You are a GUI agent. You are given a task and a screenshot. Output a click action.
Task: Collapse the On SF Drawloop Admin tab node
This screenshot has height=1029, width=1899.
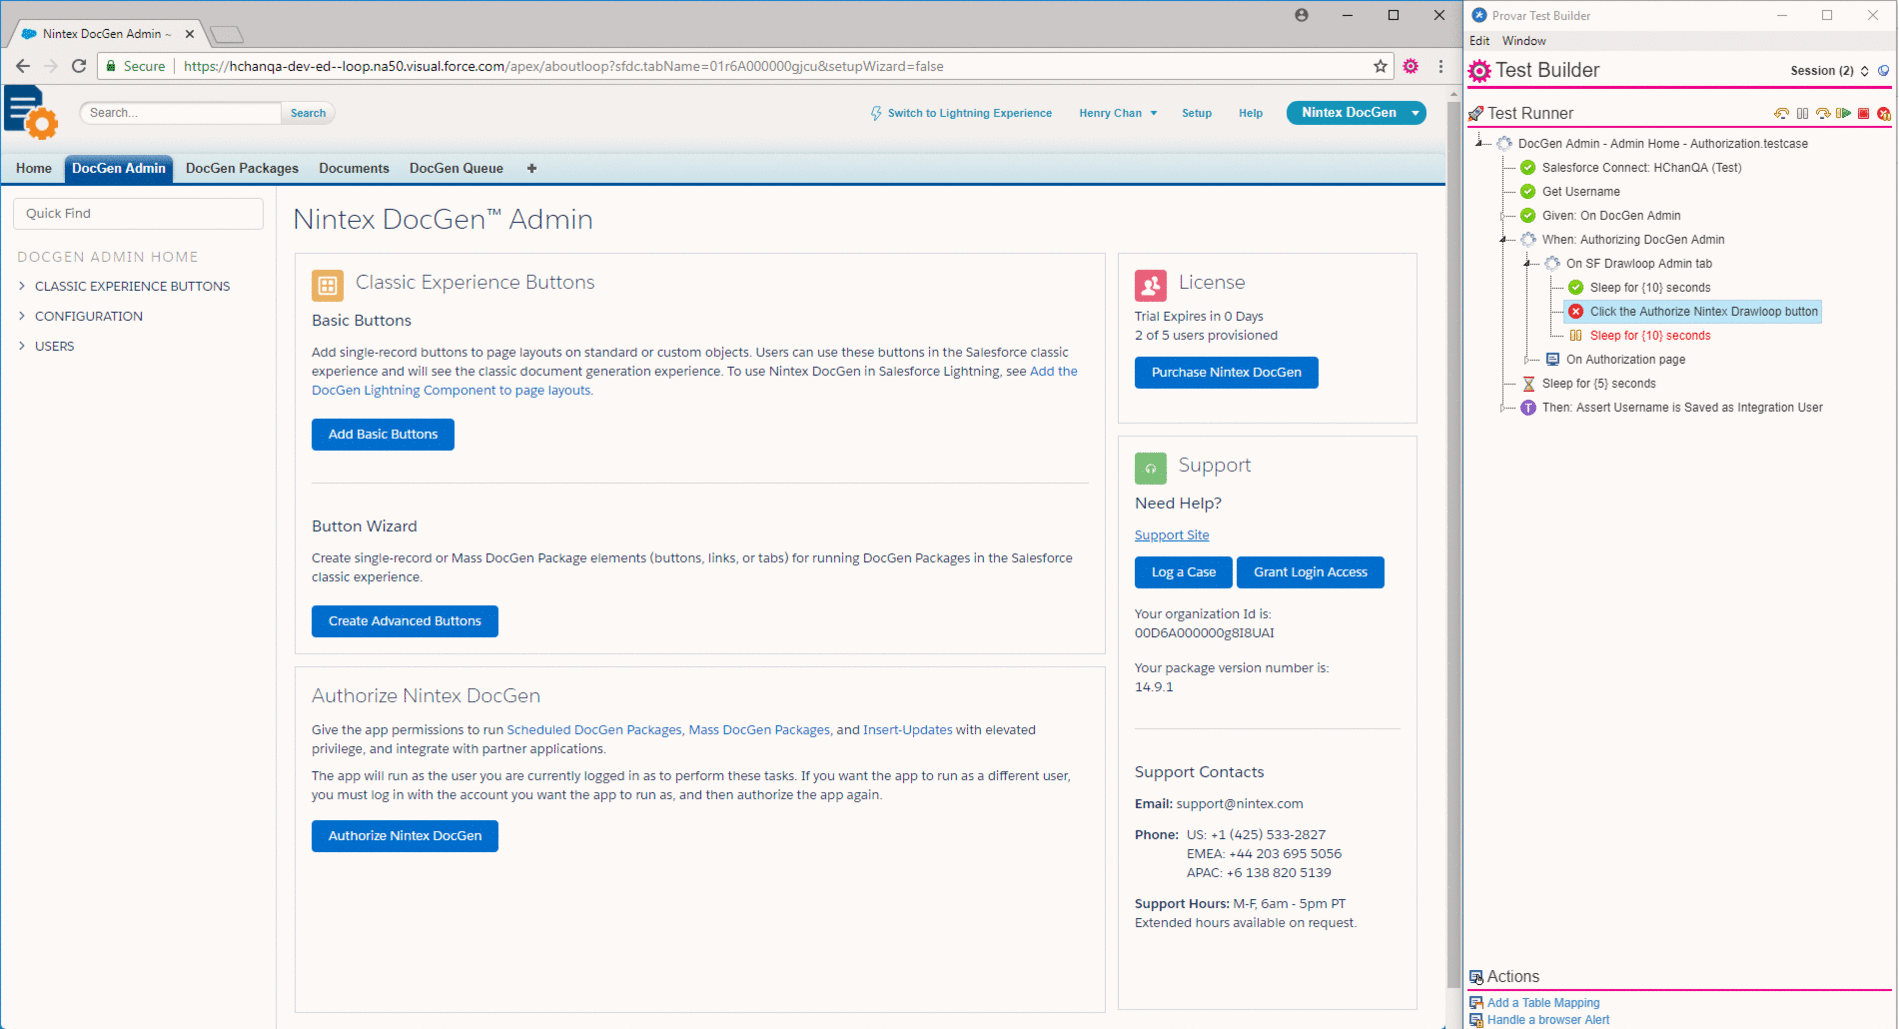(x=1528, y=263)
